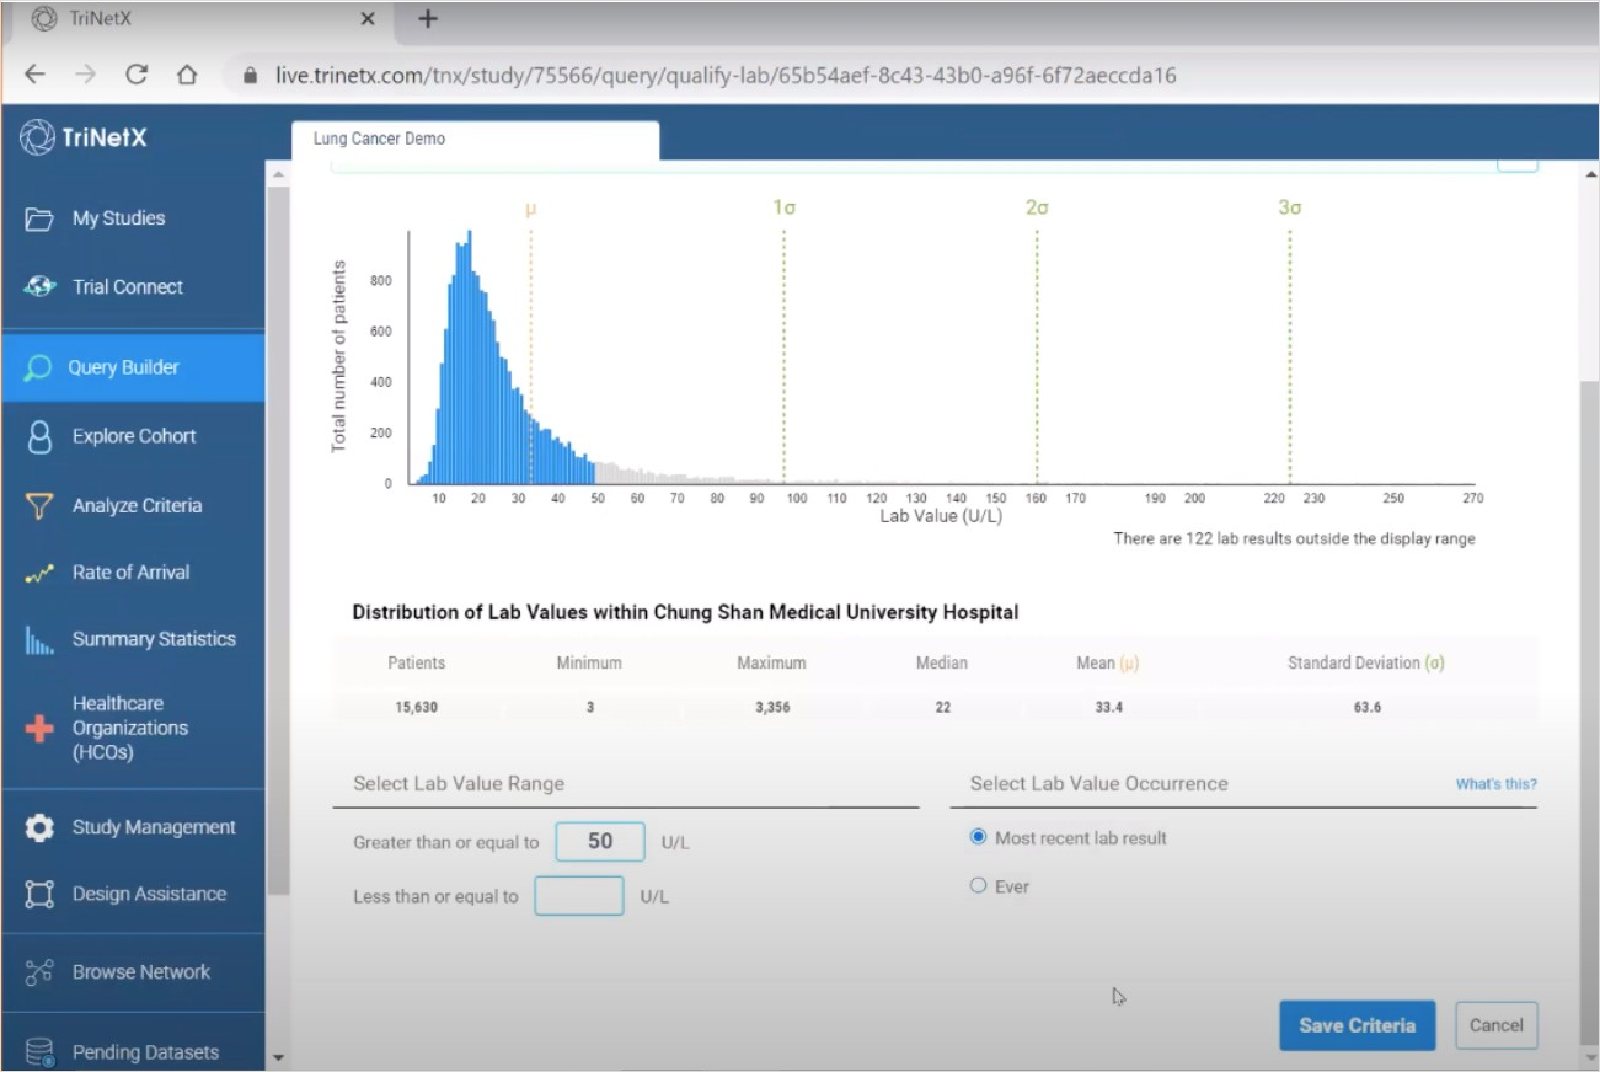This screenshot has height=1072, width=1600.
Task: Close the TriNetX browser tab
Action: click(x=368, y=18)
